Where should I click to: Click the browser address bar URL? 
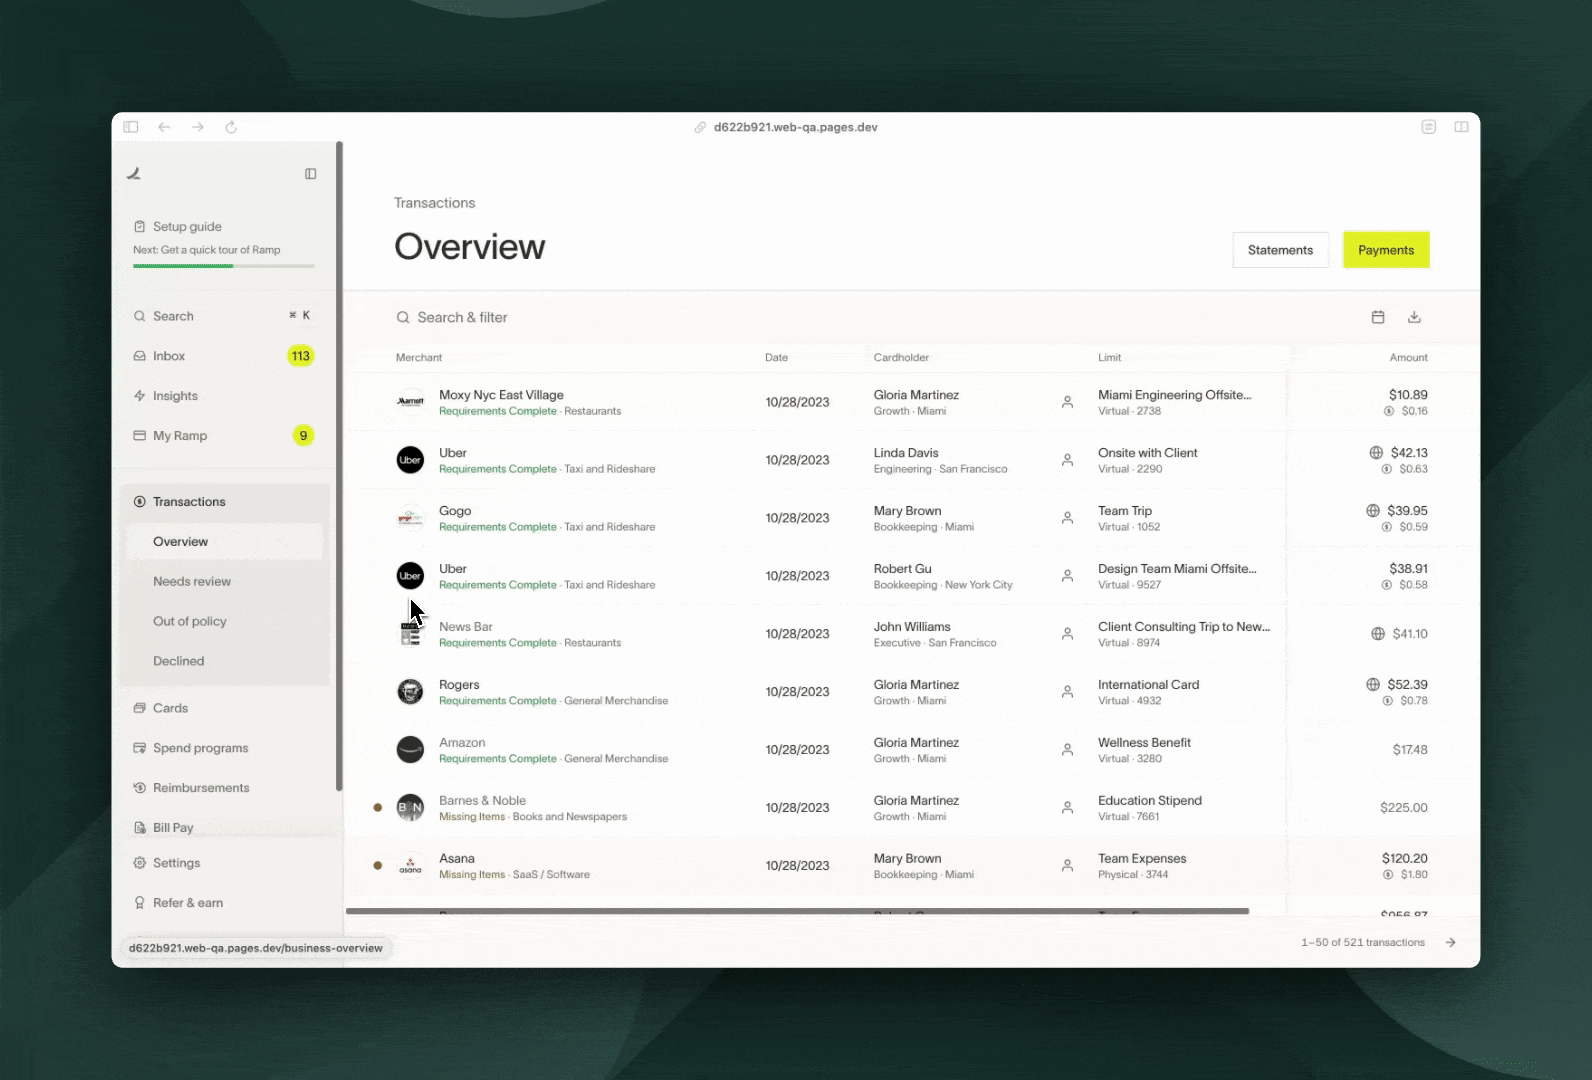796,127
